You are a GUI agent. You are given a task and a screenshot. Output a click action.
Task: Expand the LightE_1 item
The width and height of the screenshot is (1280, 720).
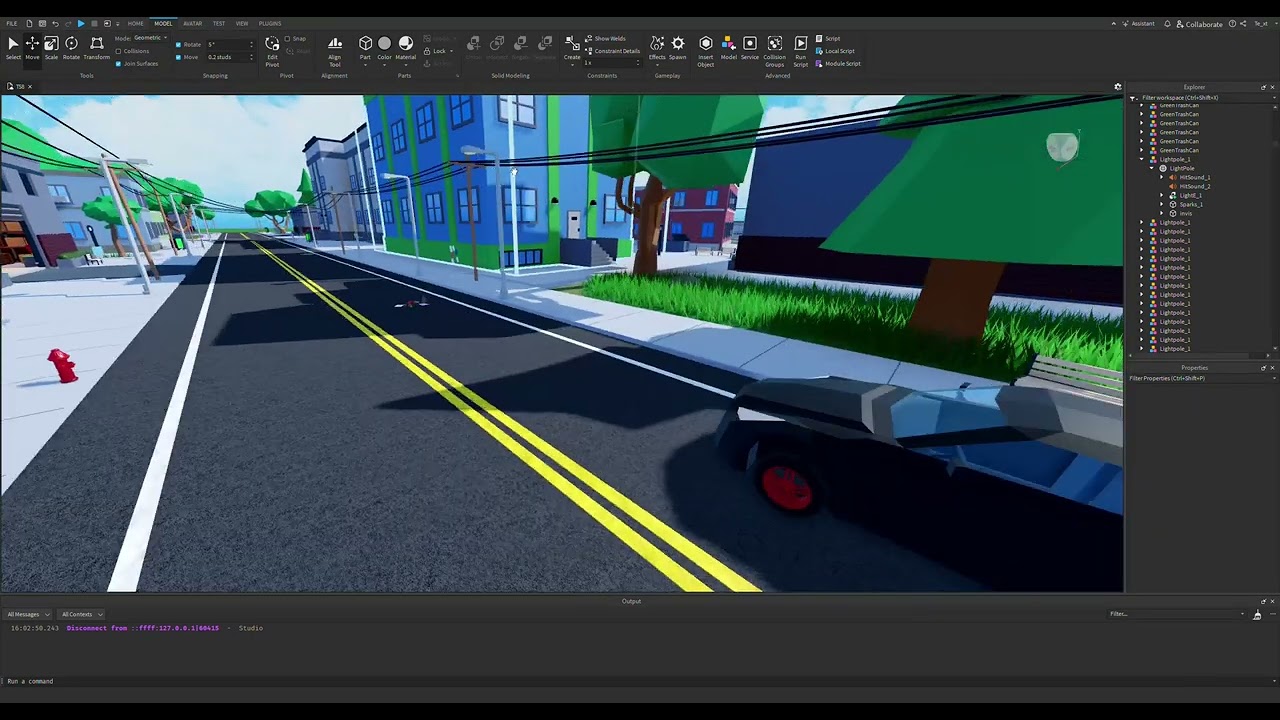click(x=1162, y=195)
